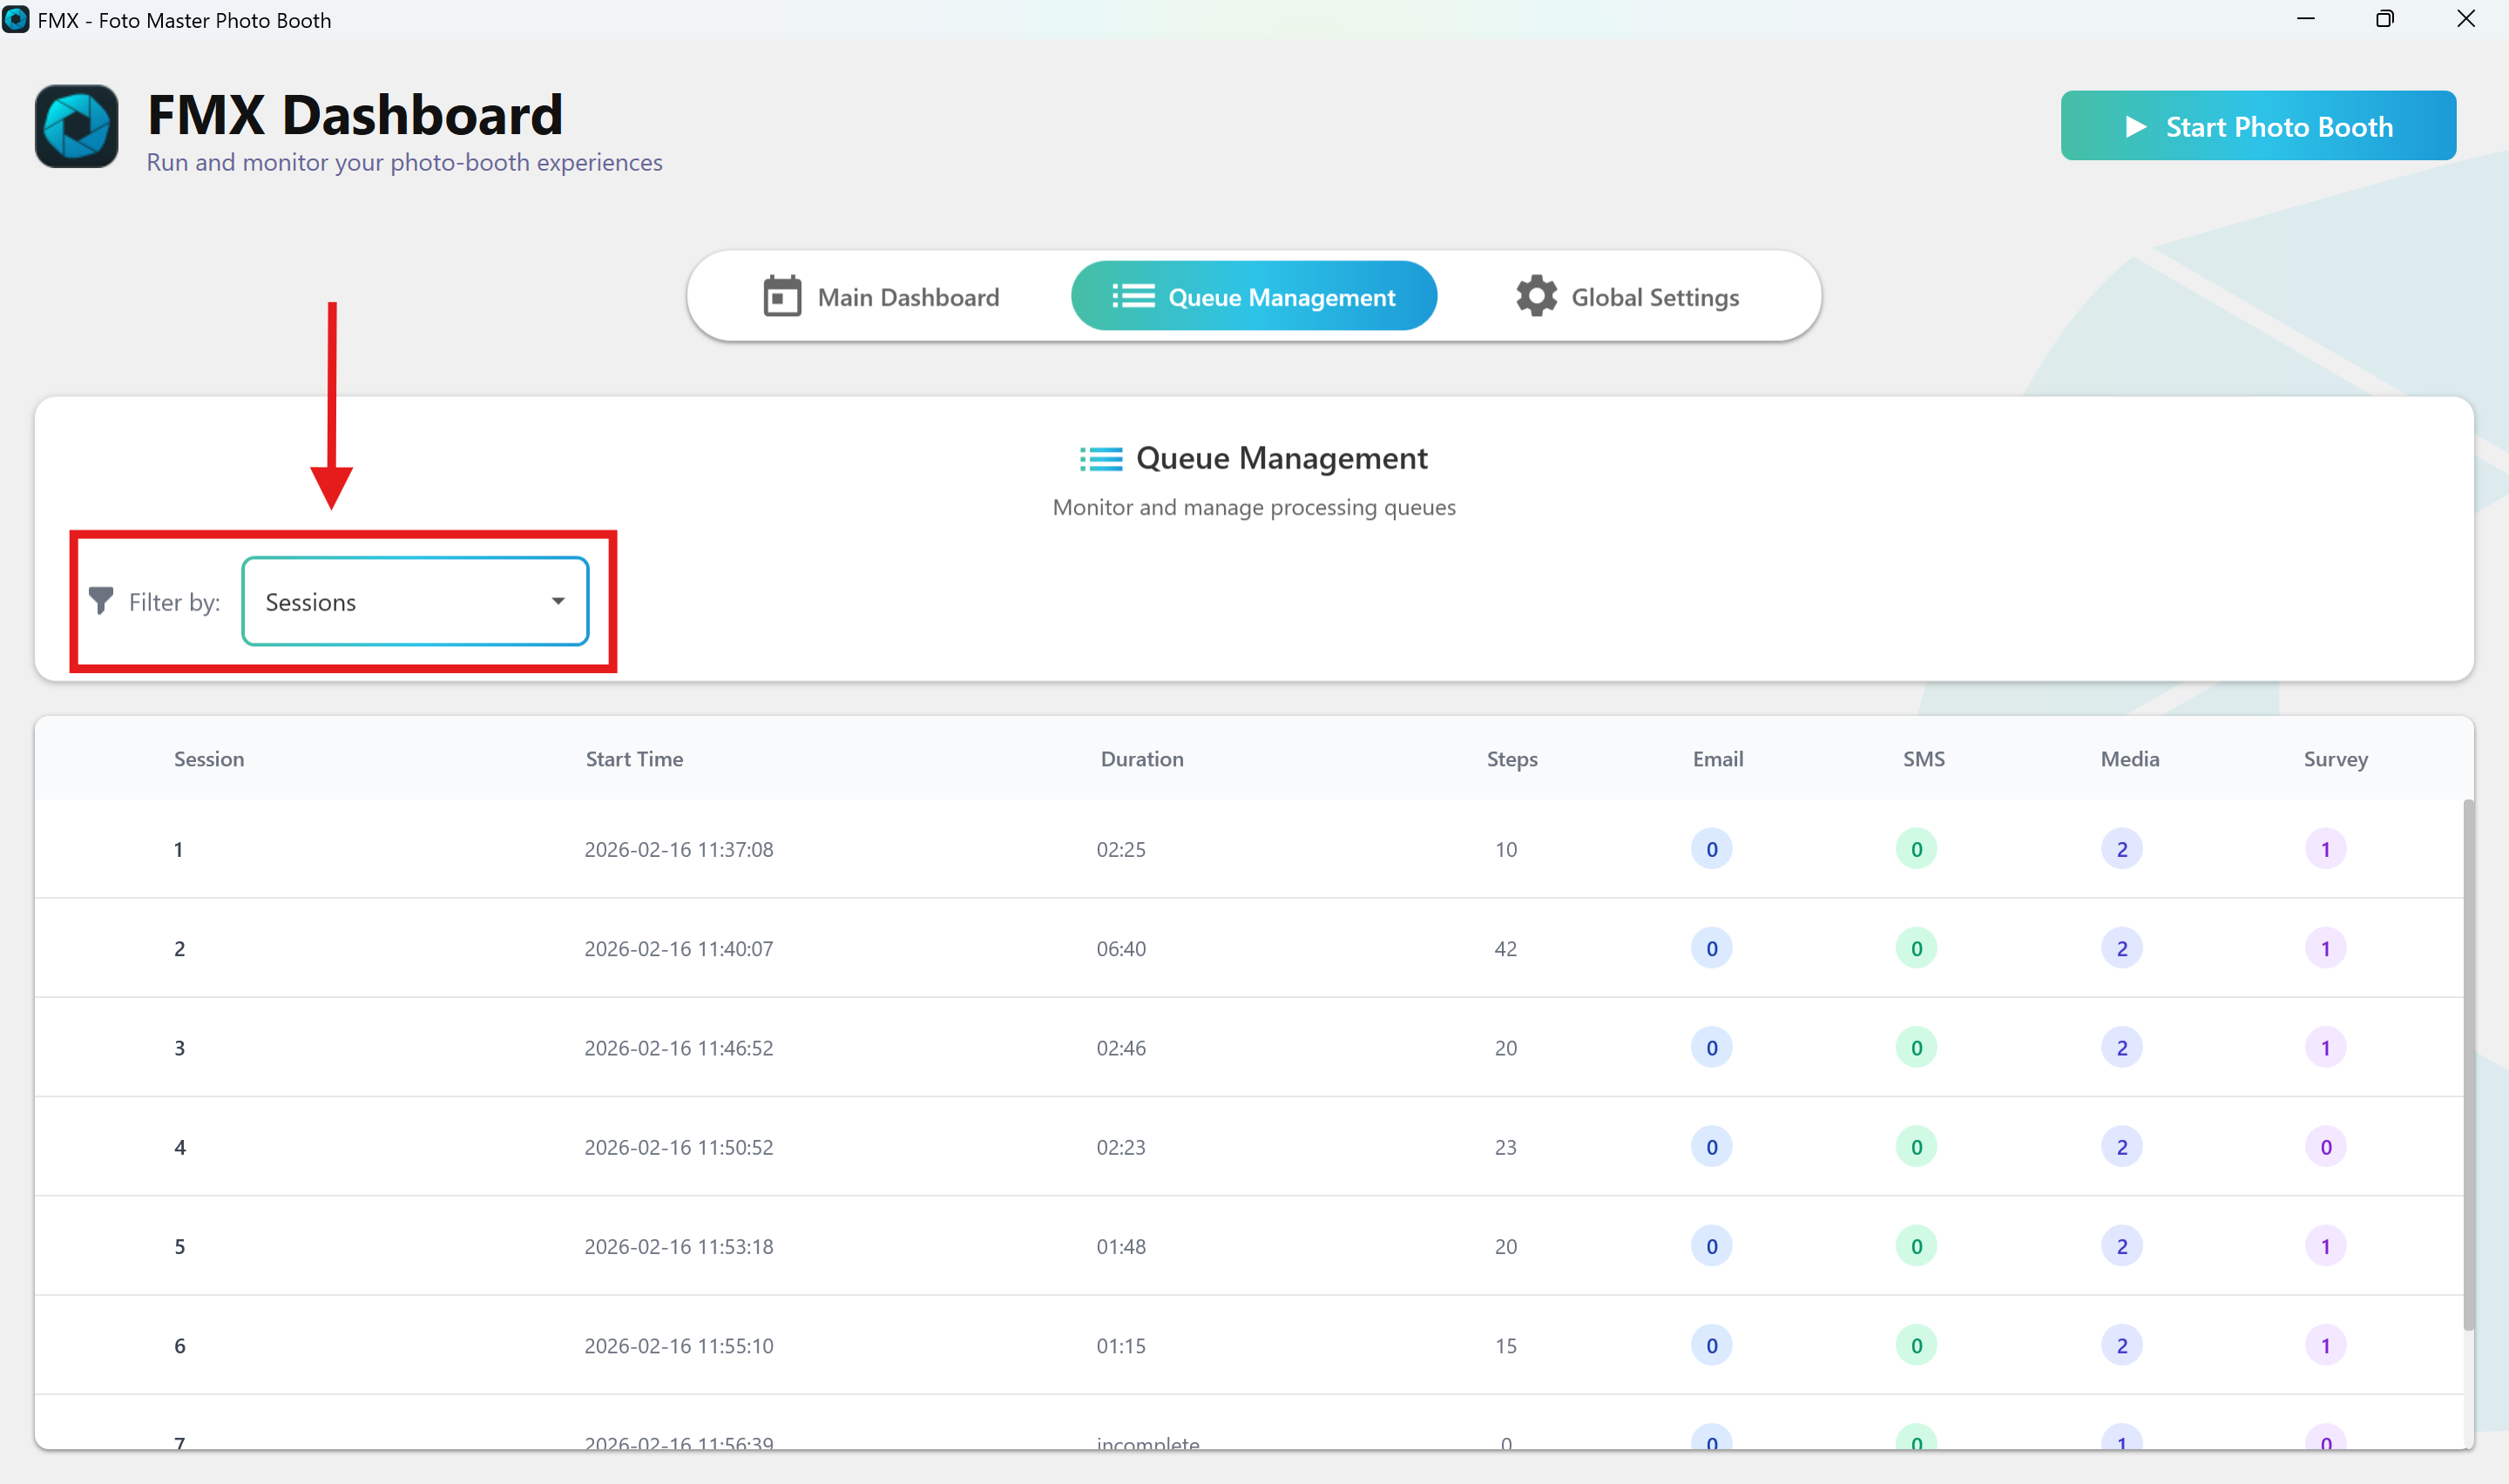
Task: Click the FMX camera shutter logo
Action: tap(77, 127)
